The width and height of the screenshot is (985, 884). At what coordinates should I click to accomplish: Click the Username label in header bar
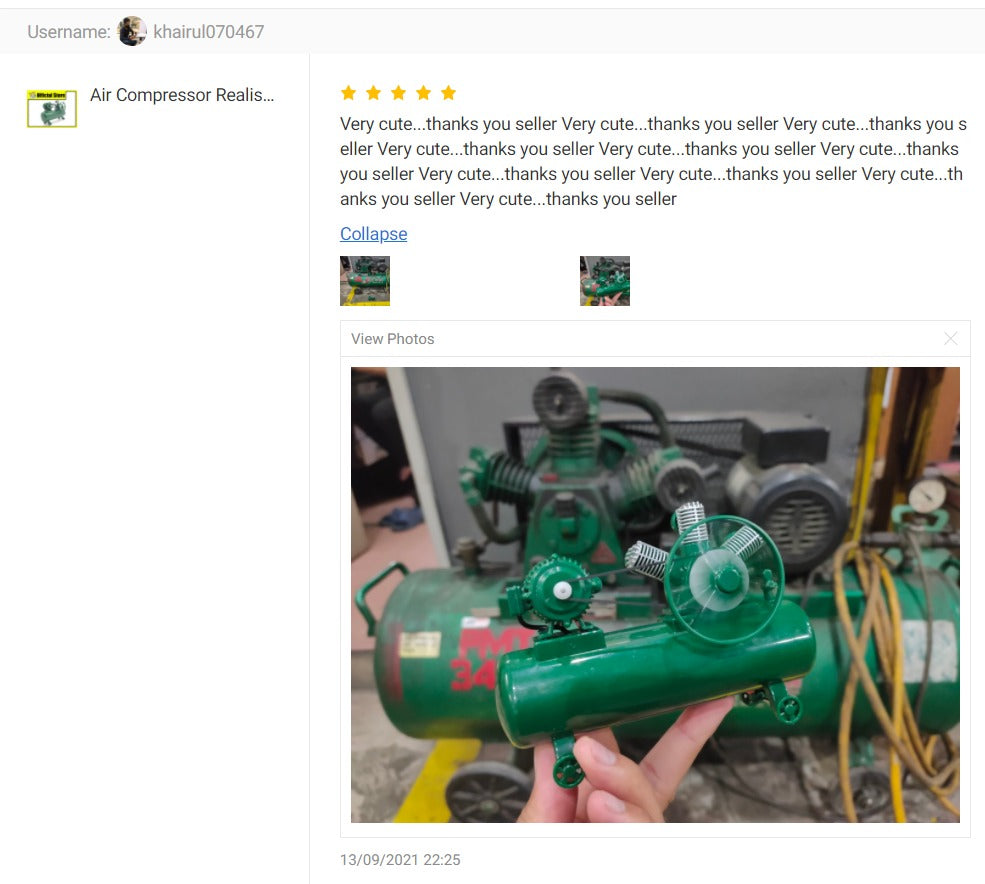pyautogui.click(x=69, y=31)
